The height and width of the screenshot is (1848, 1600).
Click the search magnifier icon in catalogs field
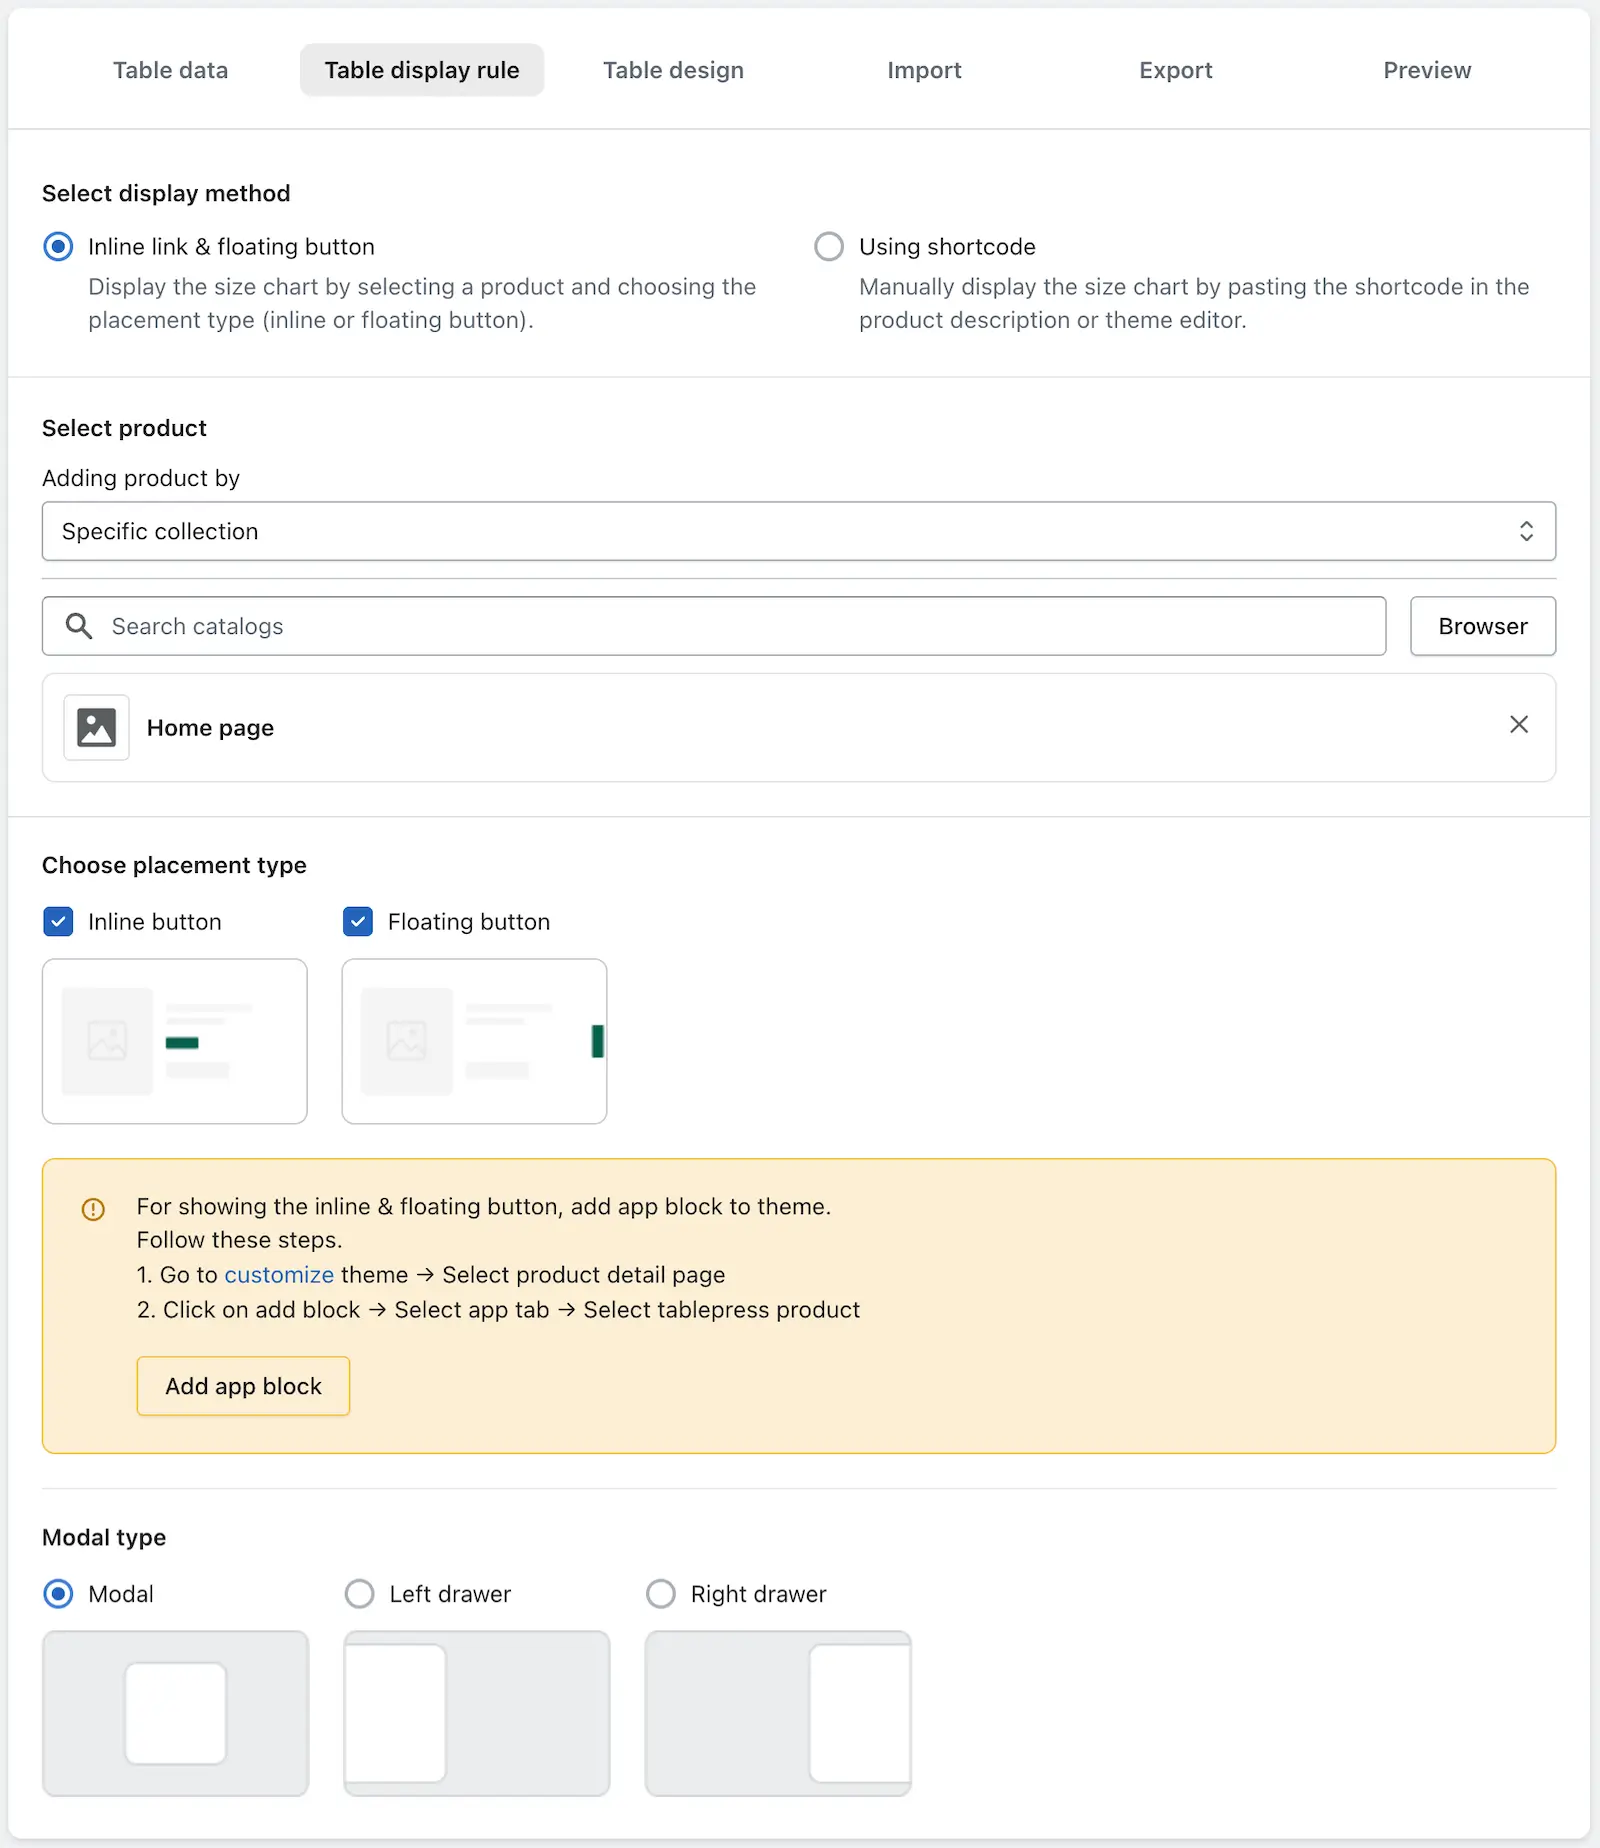(79, 626)
